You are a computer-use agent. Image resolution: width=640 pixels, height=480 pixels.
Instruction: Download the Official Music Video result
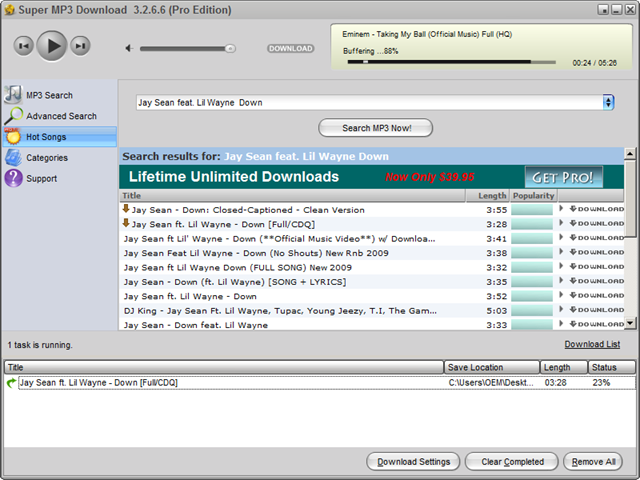[x=597, y=238]
